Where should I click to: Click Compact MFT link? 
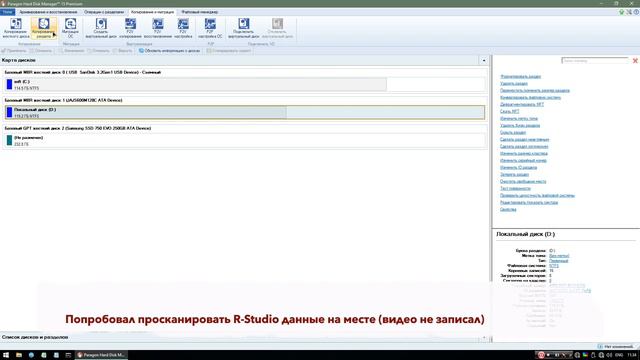coord(509,111)
